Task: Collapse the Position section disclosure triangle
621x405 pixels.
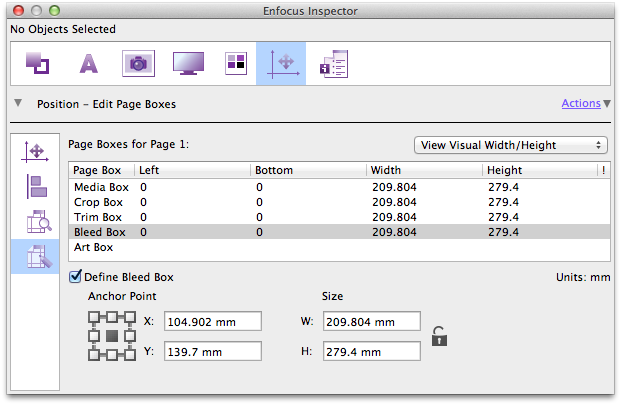Action: click(x=18, y=103)
